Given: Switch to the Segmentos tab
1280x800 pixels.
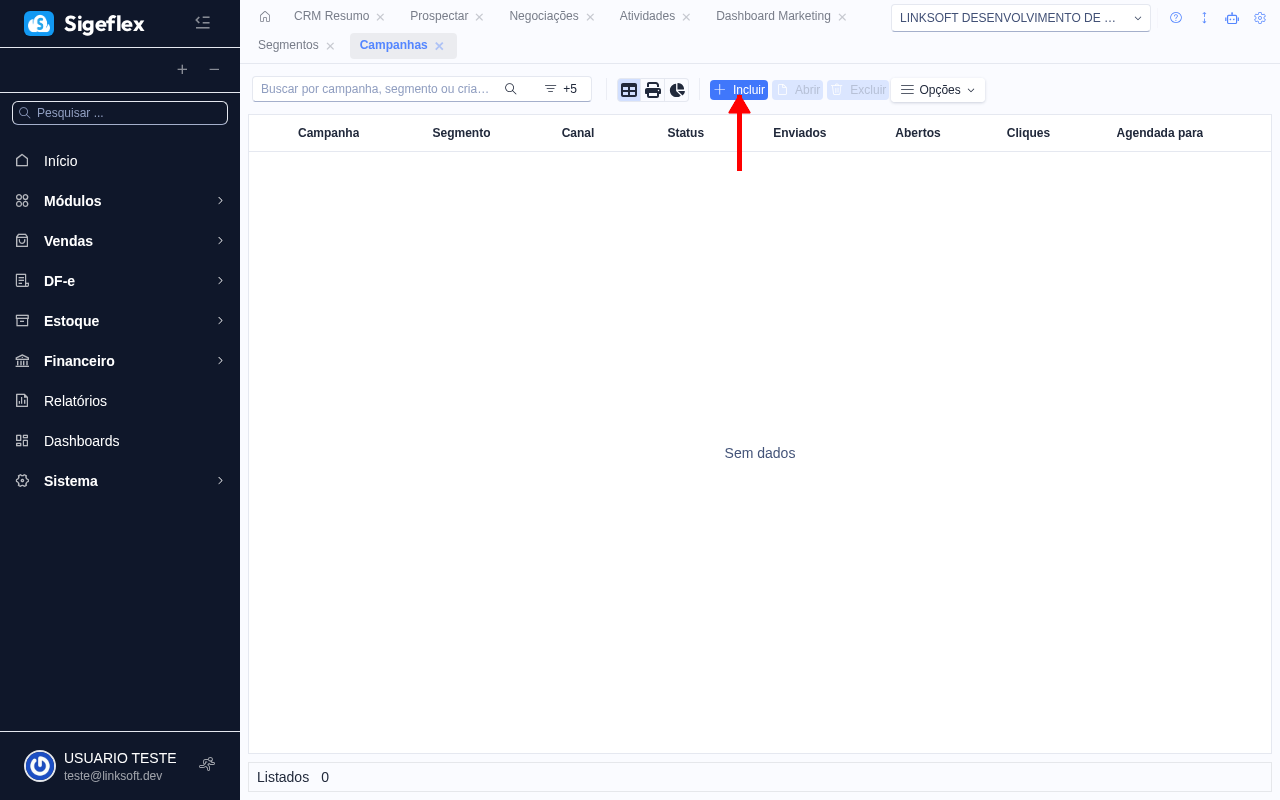Looking at the screenshot, I should point(288,45).
